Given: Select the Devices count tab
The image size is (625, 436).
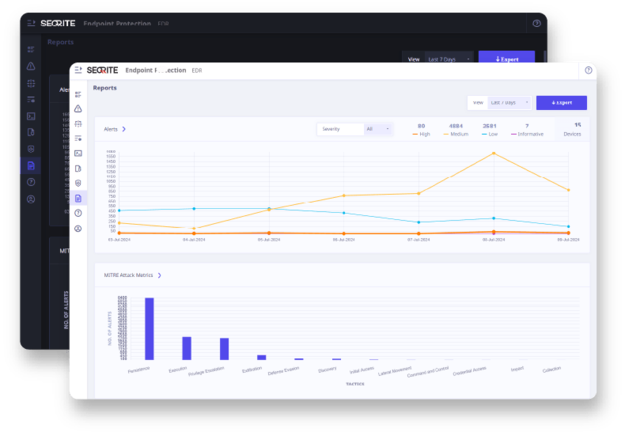Looking at the screenshot, I should [x=571, y=130].
